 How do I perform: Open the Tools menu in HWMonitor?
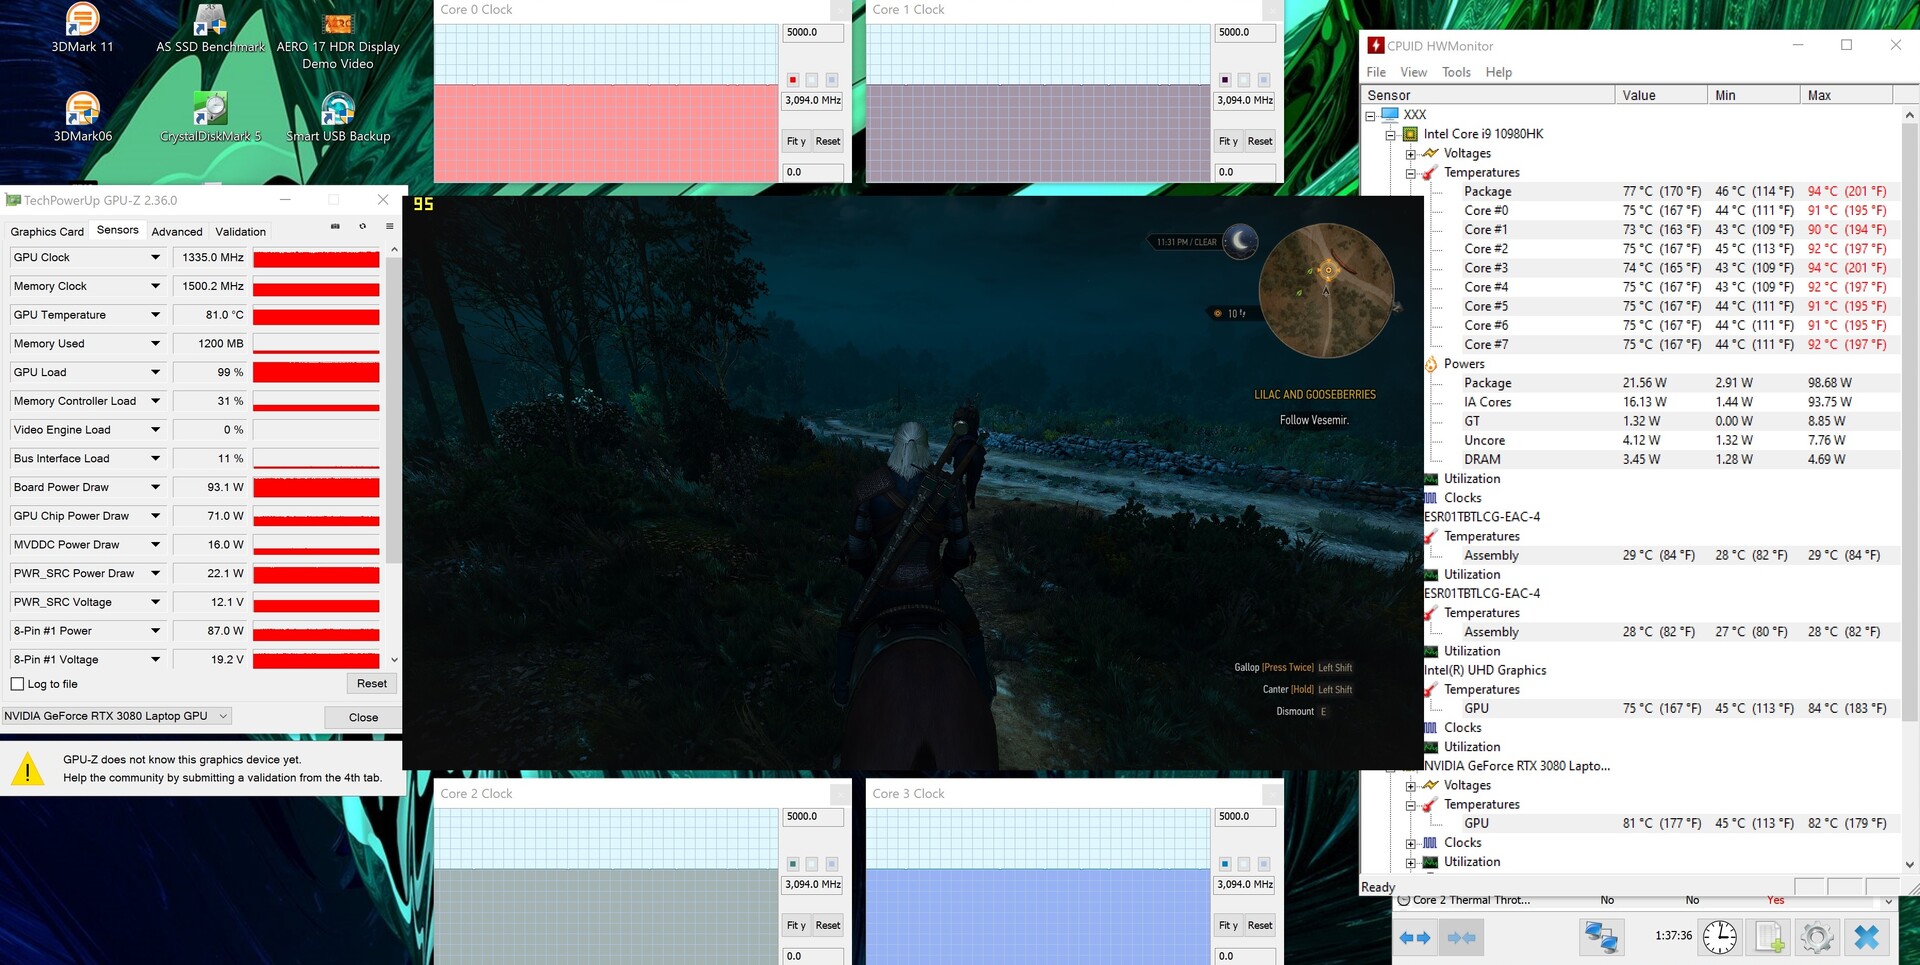click(1456, 72)
